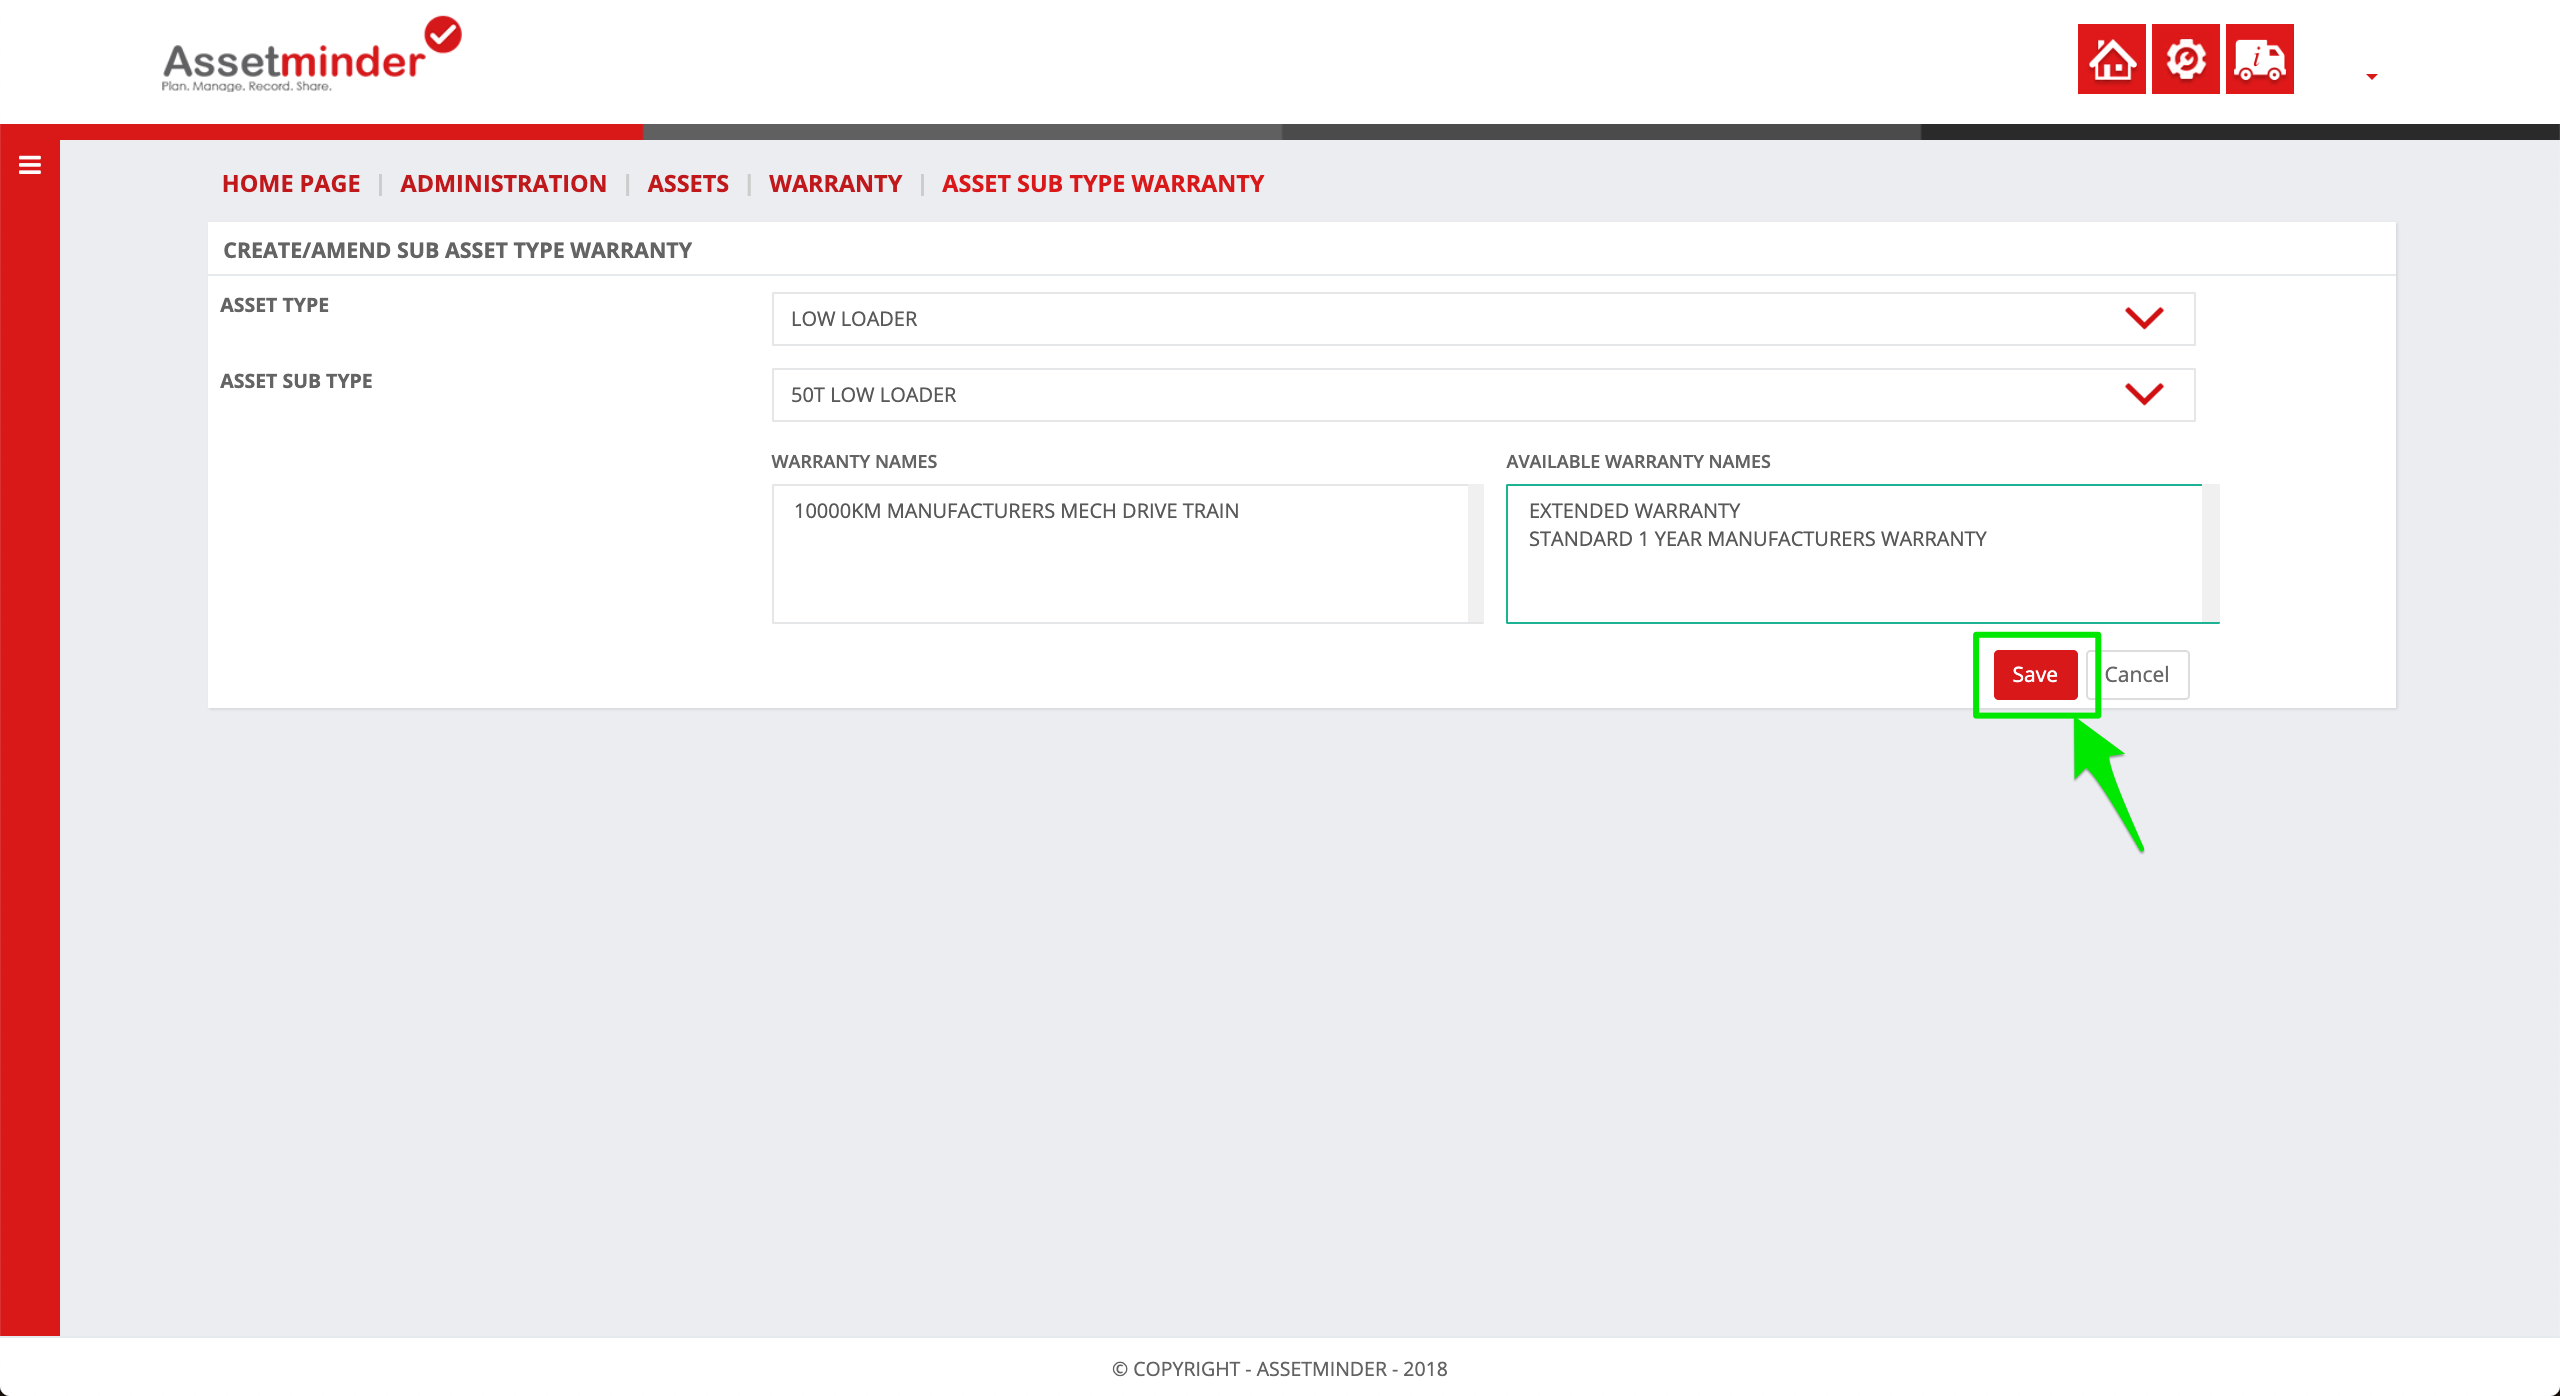Click the Assetminder logo
2560x1396 pixels.
pyautogui.click(x=311, y=55)
